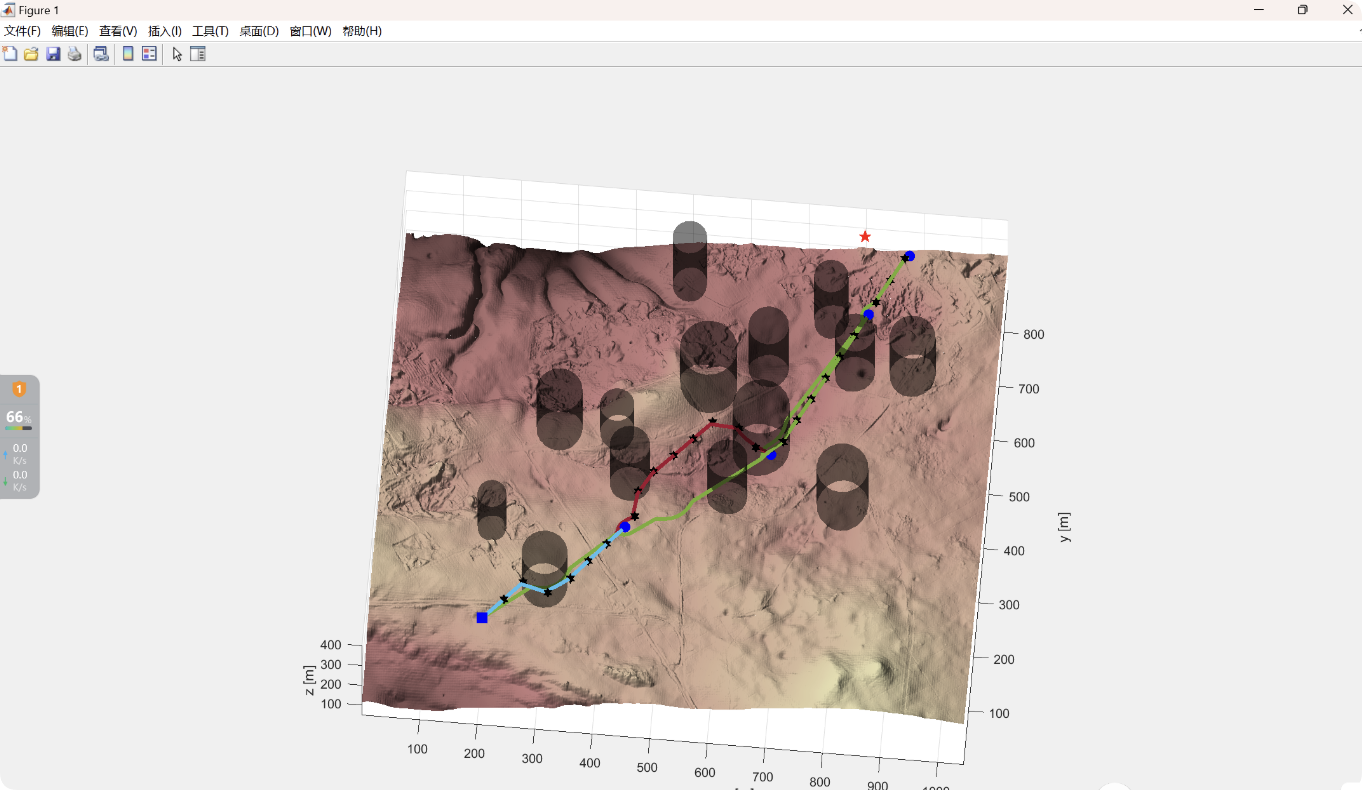The image size is (1362, 790).
Task: Click the x-axis tick label 500
Action: [x=647, y=768]
